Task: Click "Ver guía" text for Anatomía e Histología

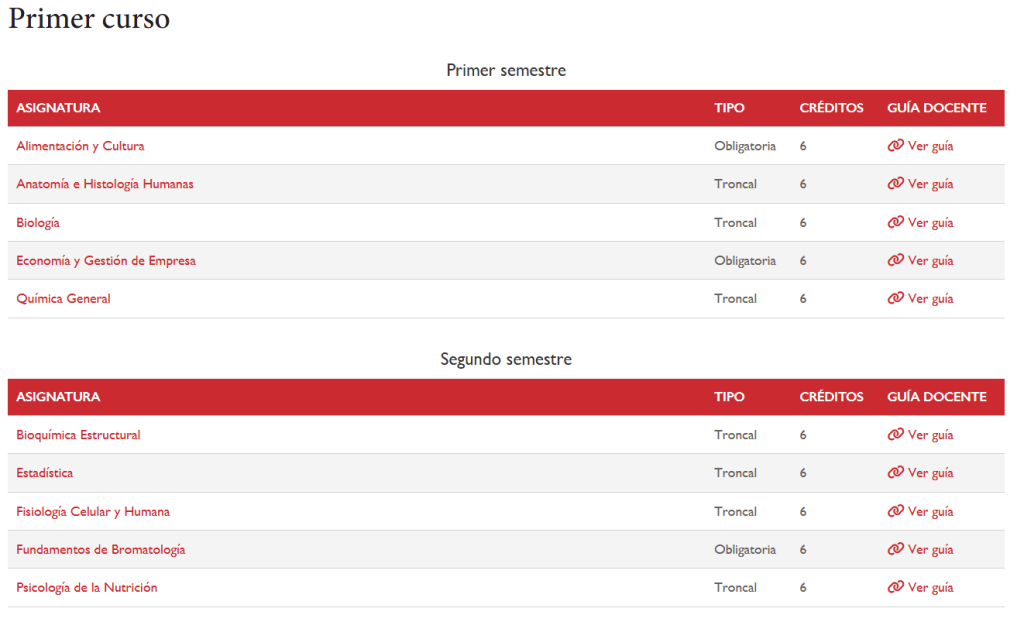Action: click(931, 184)
